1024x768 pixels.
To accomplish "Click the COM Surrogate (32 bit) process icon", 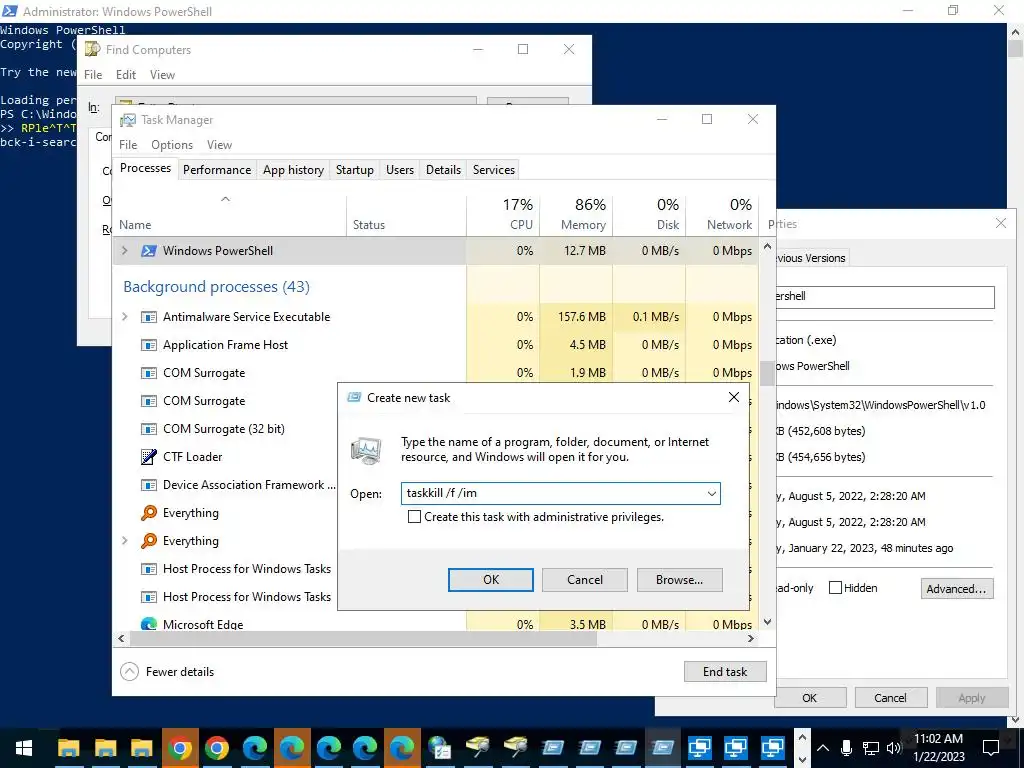I will (x=149, y=429).
